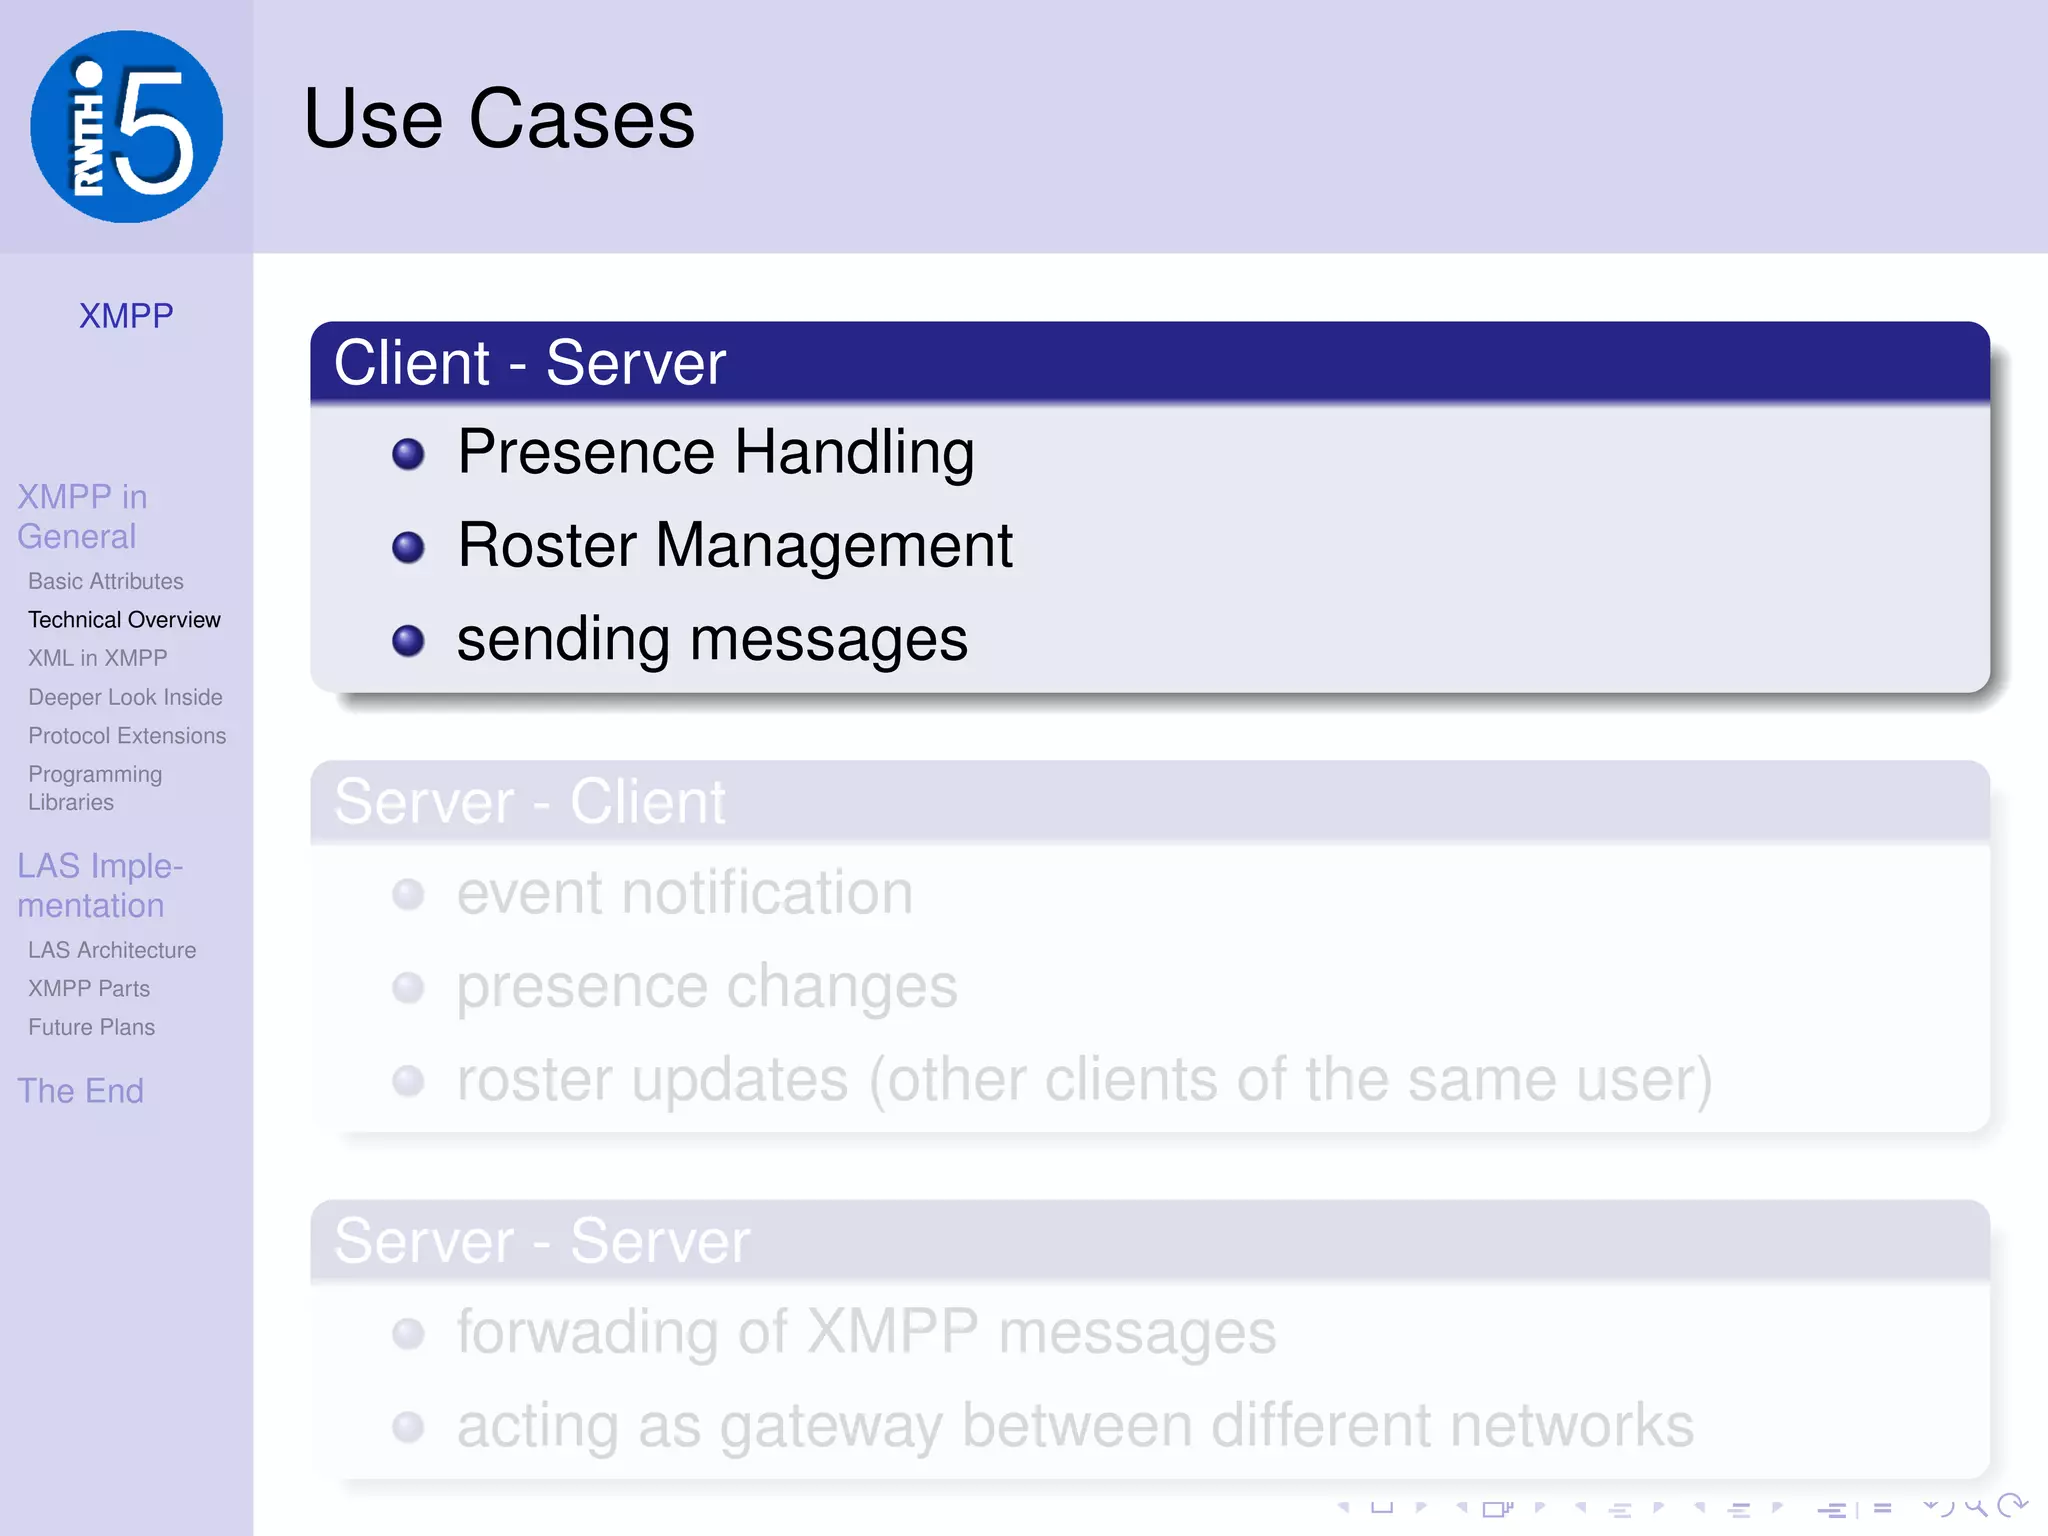Image resolution: width=2048 pixels, height=1536 pixels.
Task: Click forwading of XMPP messages bullet
Action: coord(867,1333)
